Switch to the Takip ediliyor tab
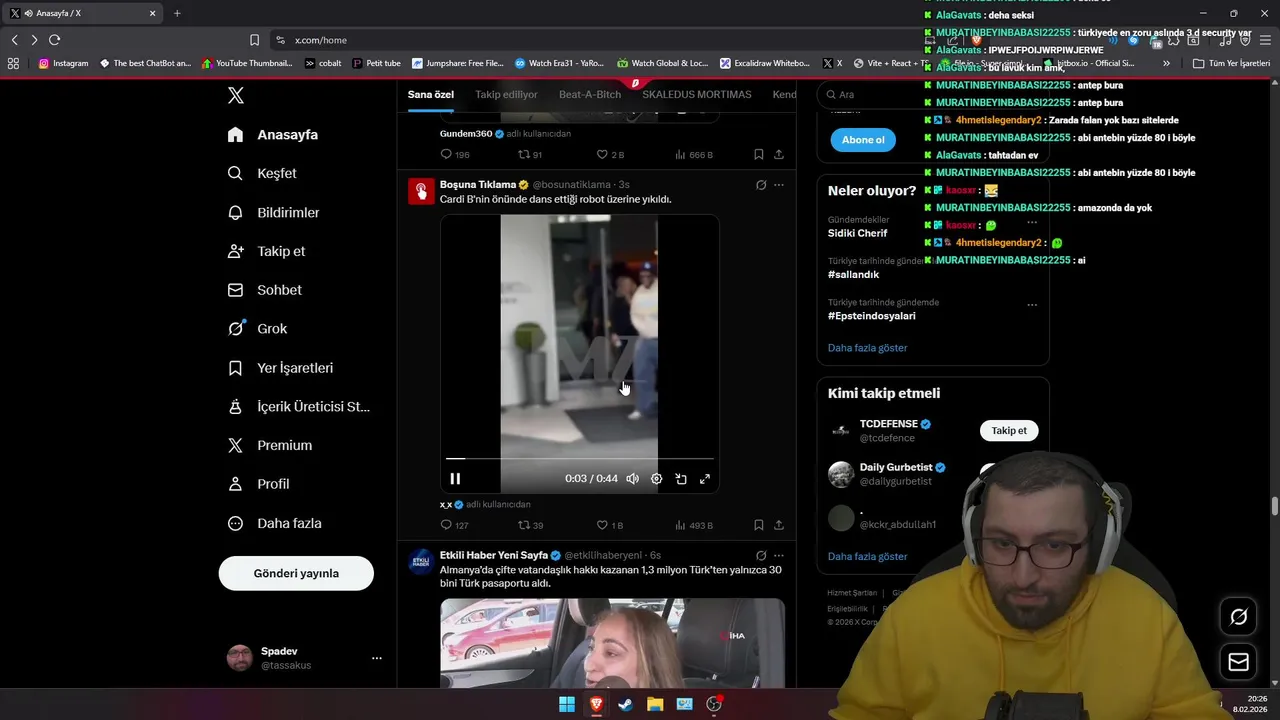1280x720 pixels. pyautogui.click(x=506, y=94)
